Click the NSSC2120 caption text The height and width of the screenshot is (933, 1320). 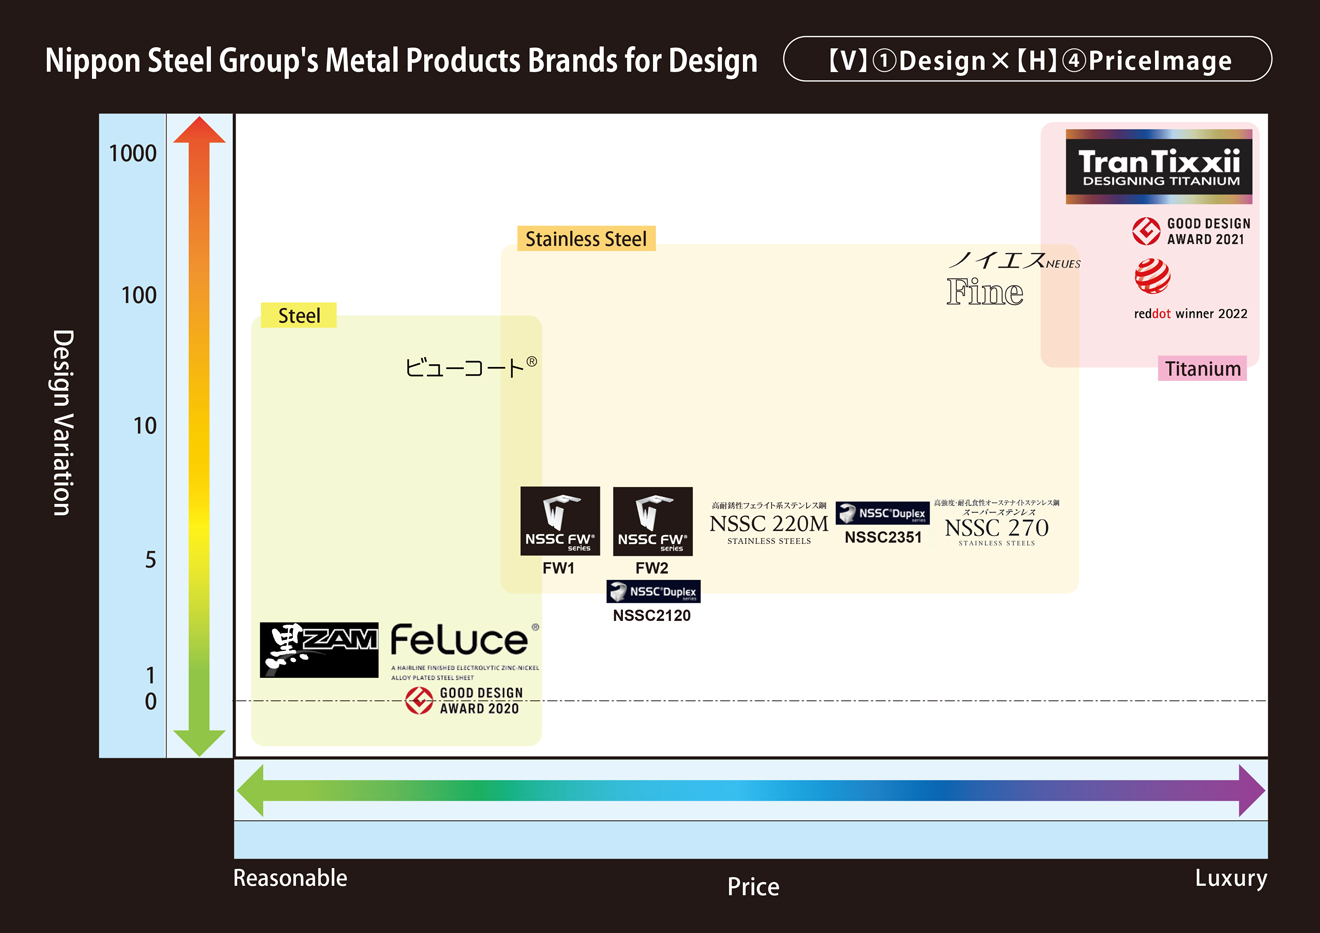652,615
